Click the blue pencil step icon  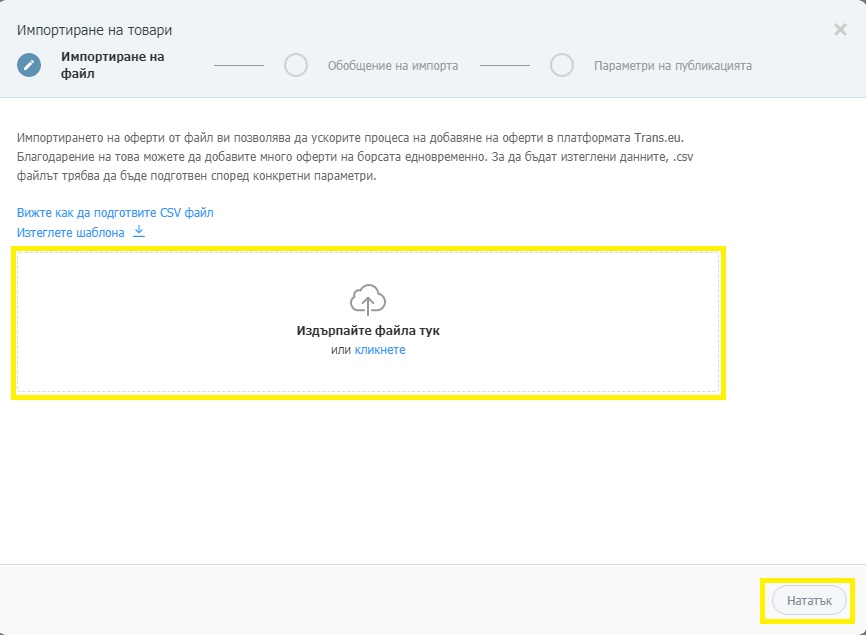point(29,65)
